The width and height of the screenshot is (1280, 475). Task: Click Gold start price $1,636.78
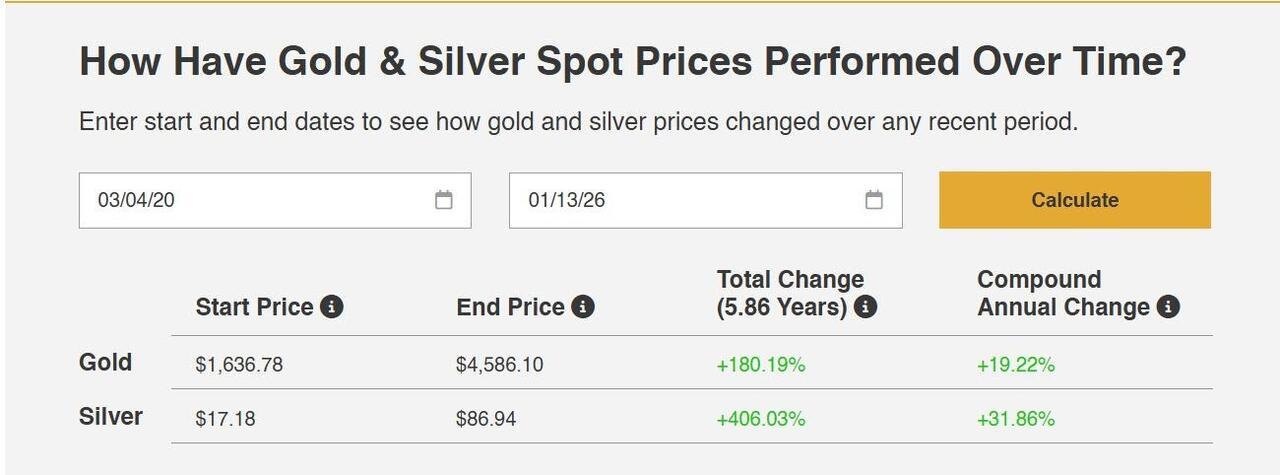(239, 365)
